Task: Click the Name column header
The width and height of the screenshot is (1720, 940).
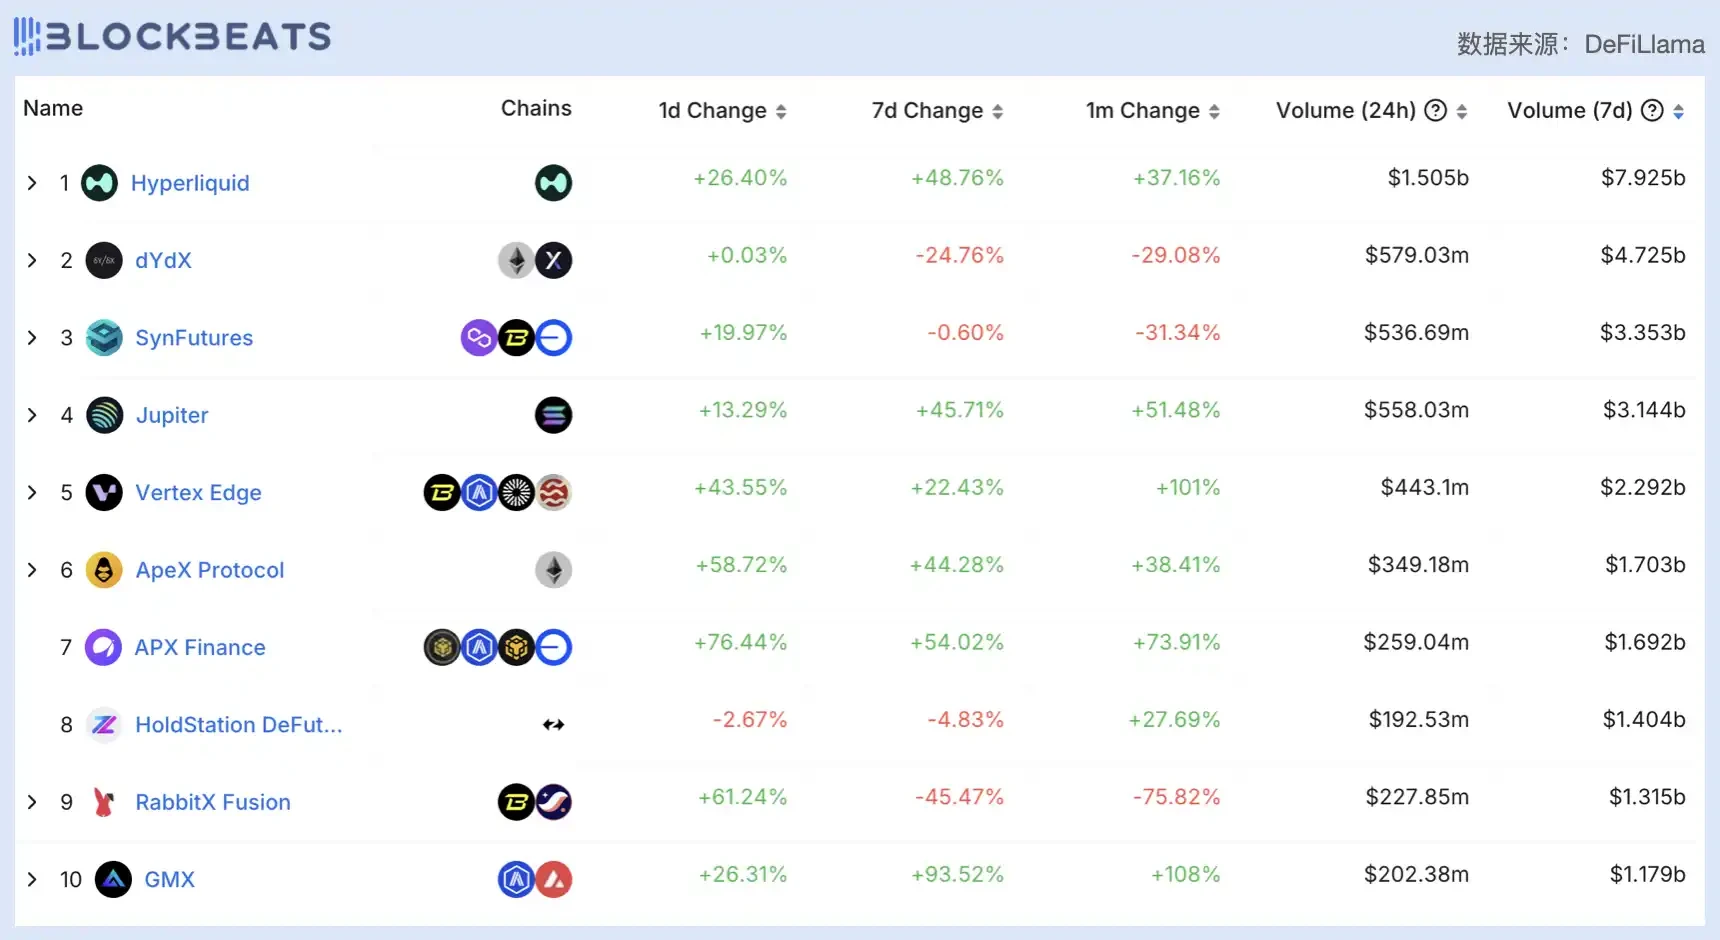Action: tap(53, 108)
